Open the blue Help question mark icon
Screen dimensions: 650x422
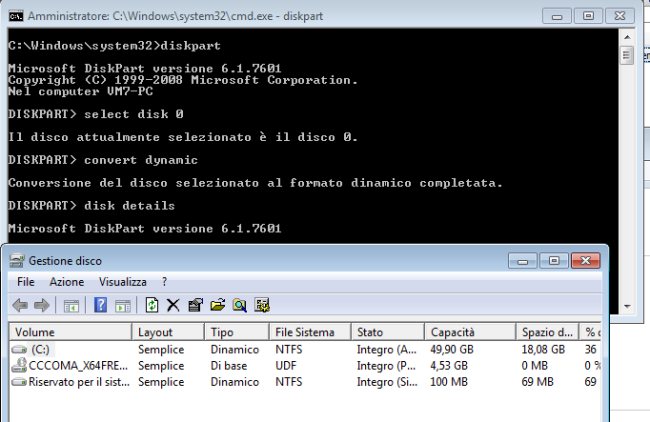coord(100,306)
